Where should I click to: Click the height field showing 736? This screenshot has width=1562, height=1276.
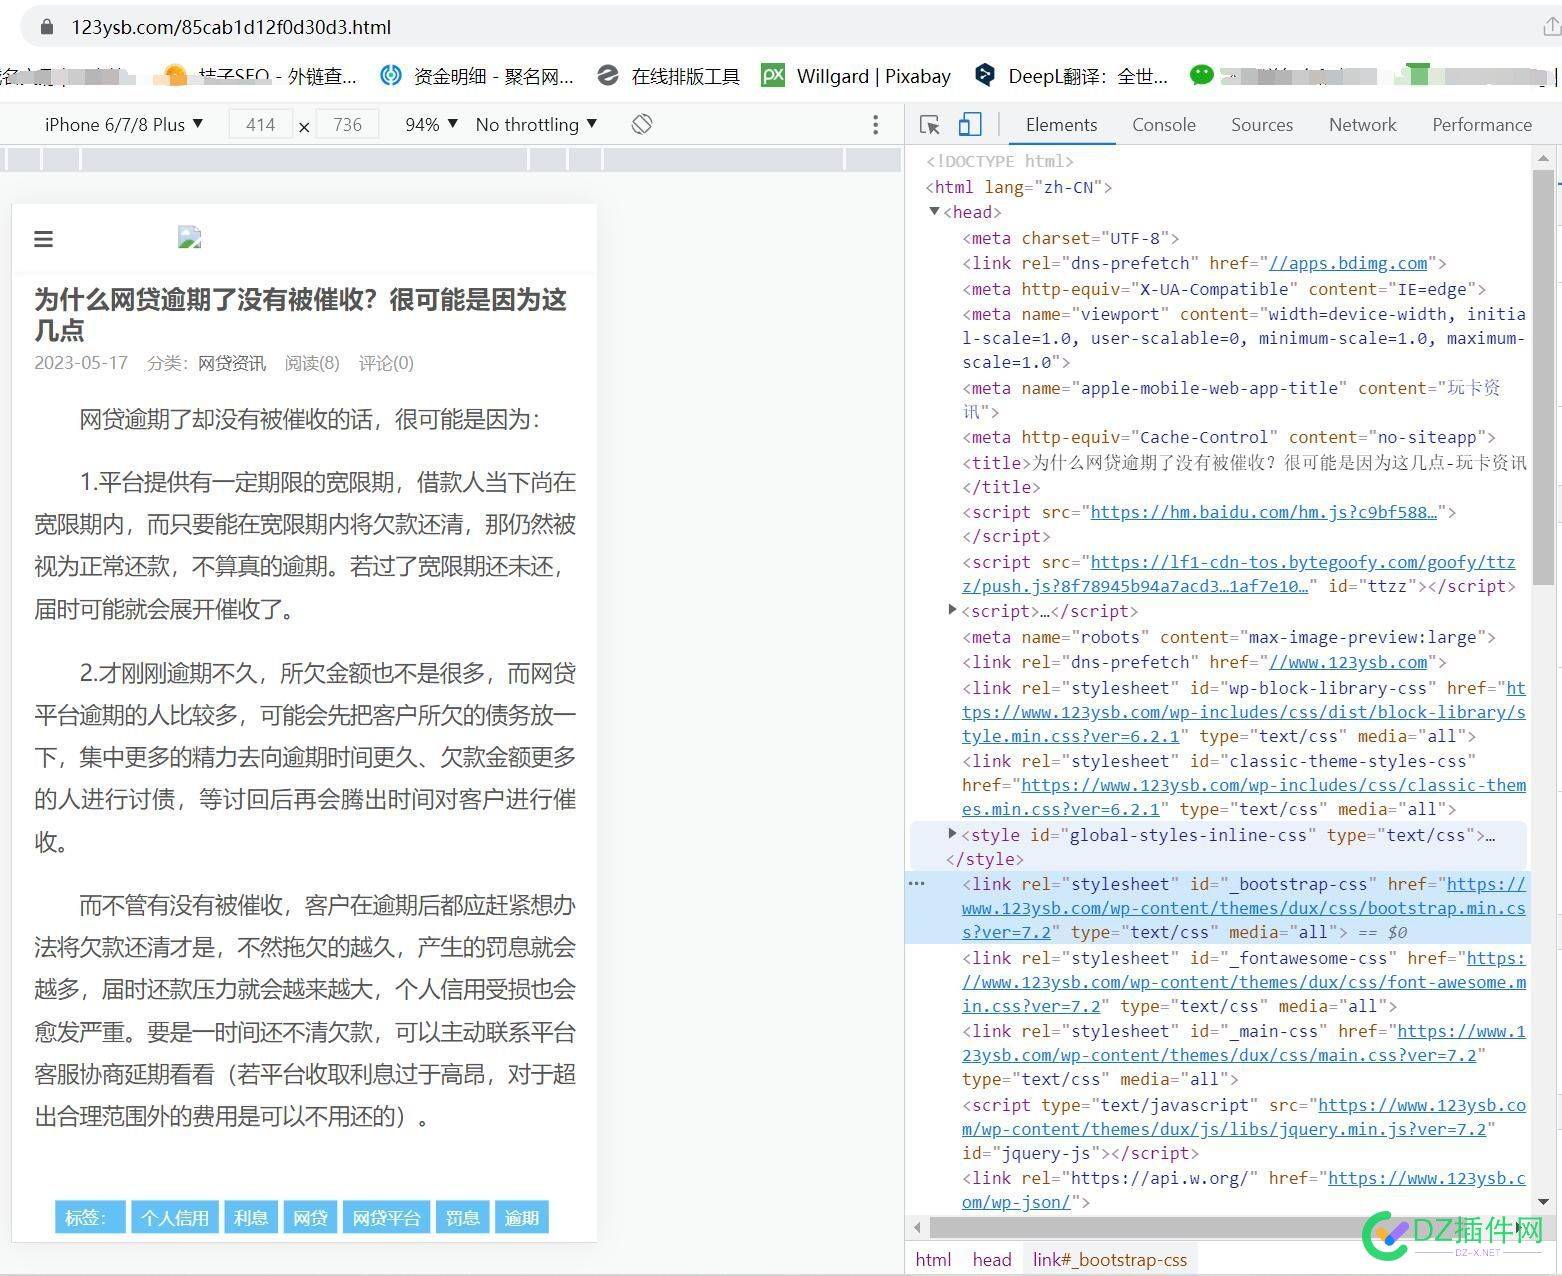pos(347,124)
